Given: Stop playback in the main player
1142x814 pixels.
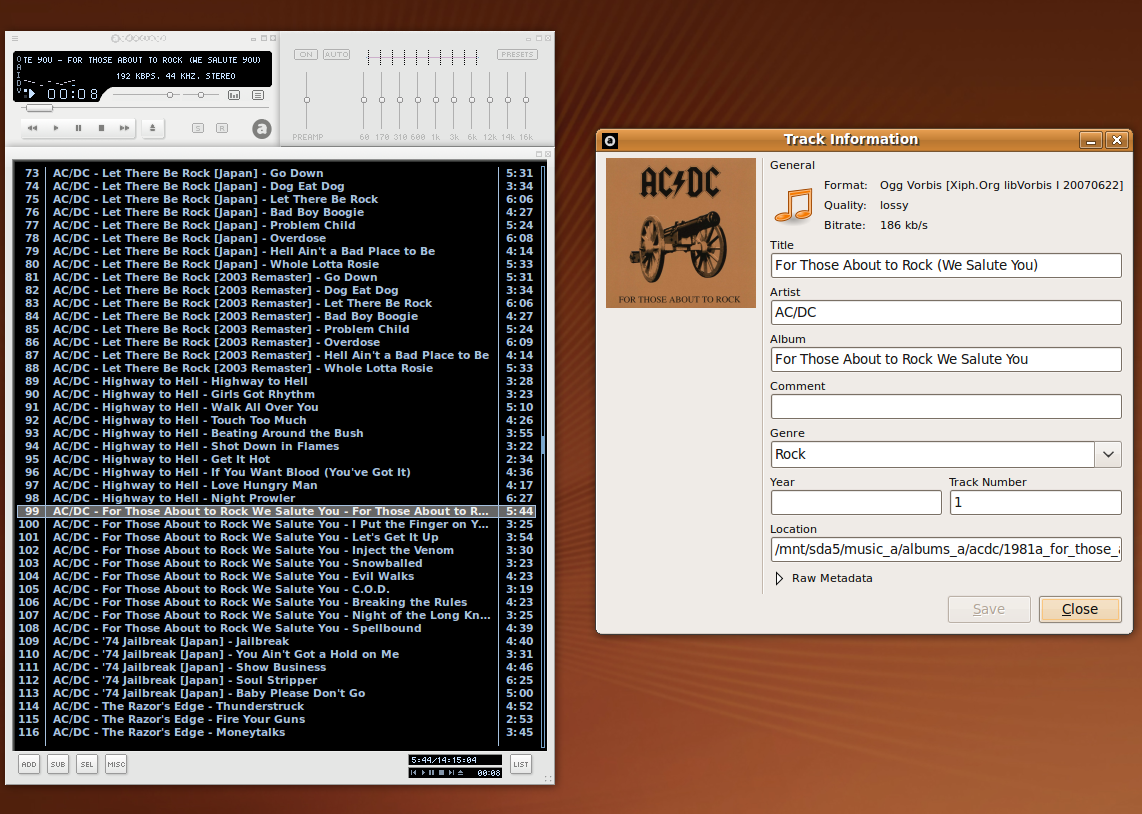Looking at the screenshot, I should [101, 128].
